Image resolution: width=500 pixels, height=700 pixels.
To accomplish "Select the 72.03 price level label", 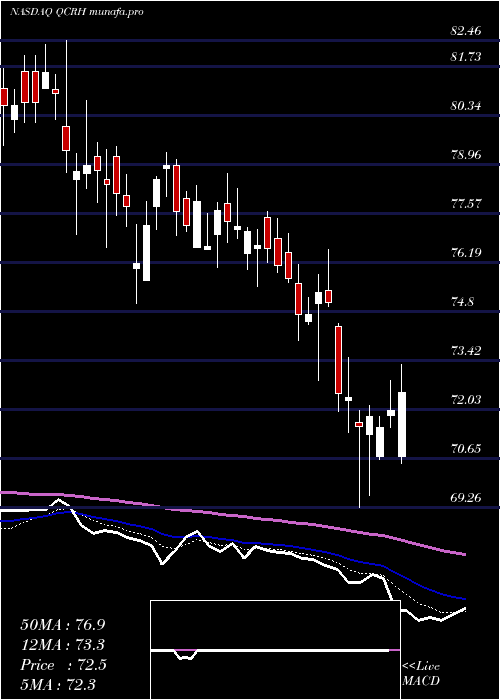I will [x=466, y=400].
